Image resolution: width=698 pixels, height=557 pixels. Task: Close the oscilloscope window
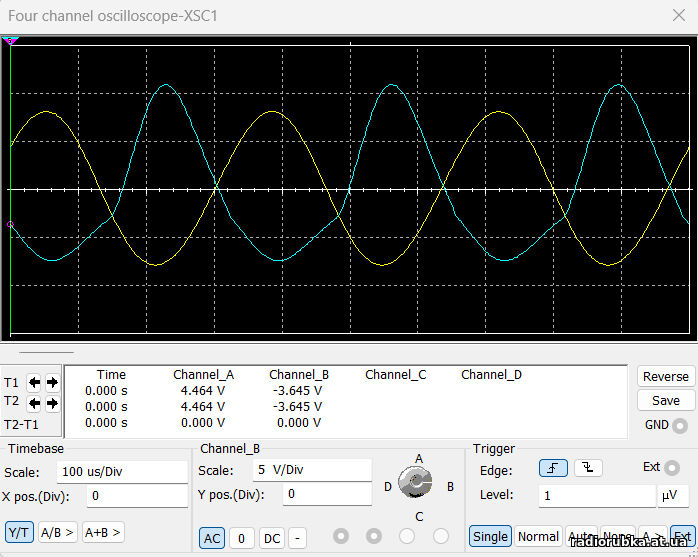pyautogui.click(x=679, y=15)
